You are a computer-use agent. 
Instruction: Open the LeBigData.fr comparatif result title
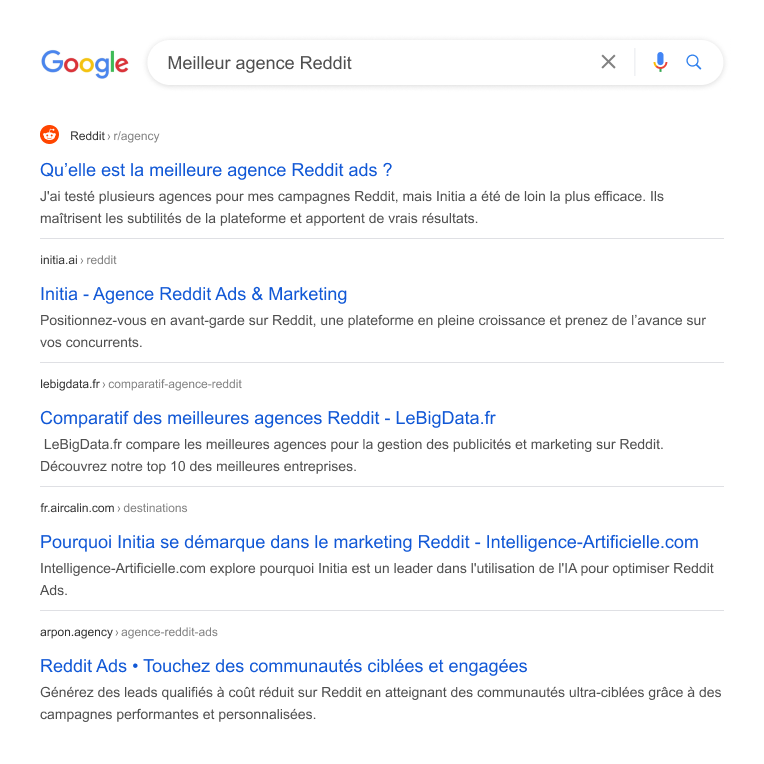268,418
